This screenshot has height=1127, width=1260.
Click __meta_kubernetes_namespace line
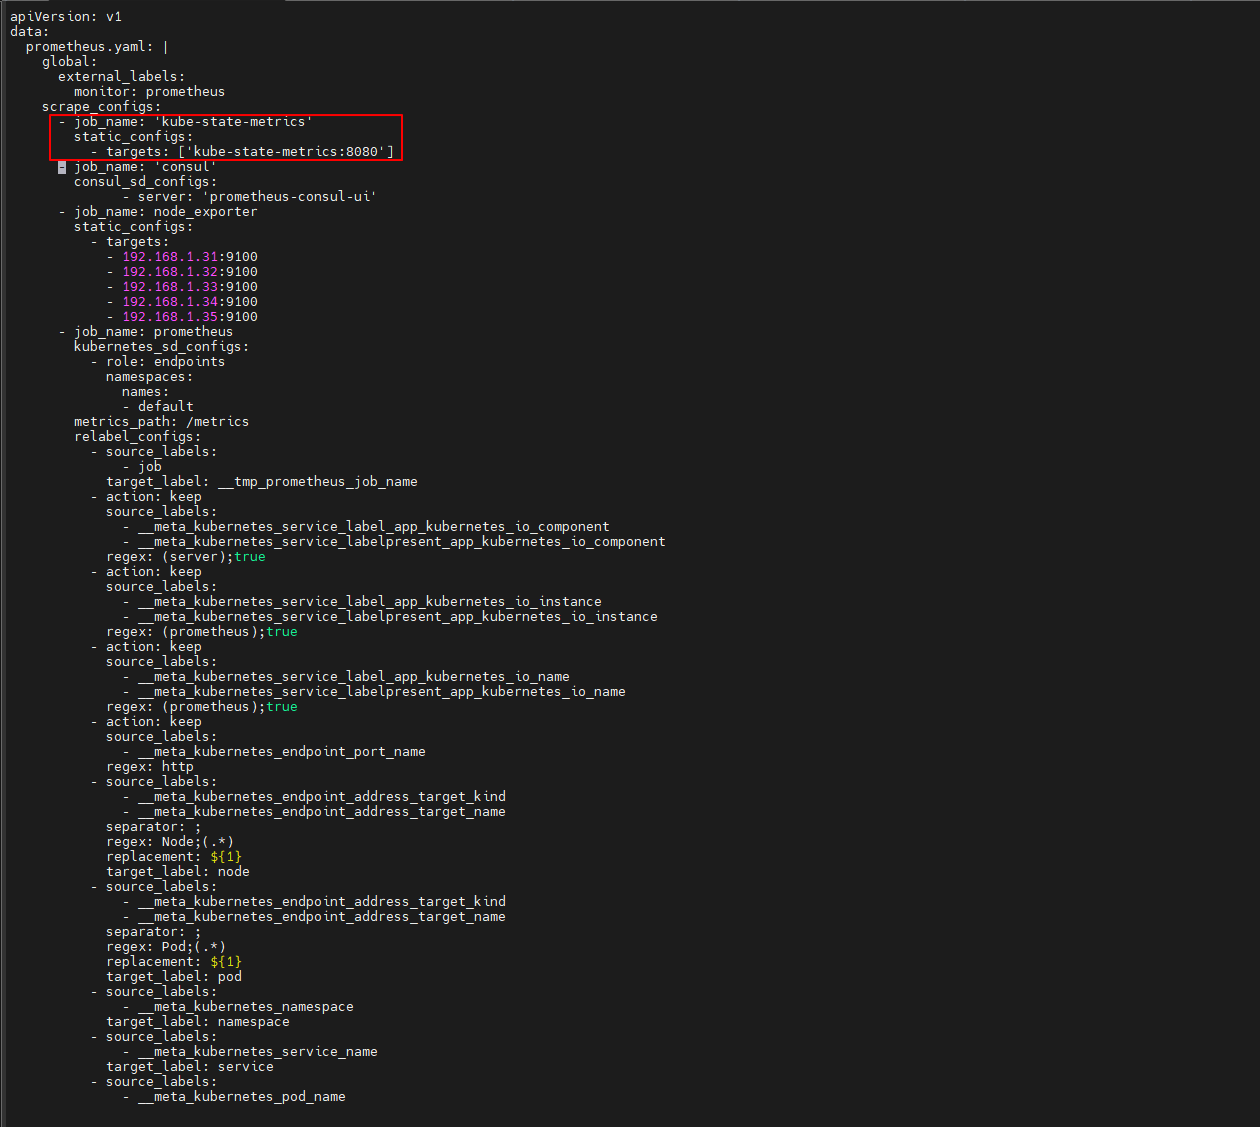[x=238, y=1007]
